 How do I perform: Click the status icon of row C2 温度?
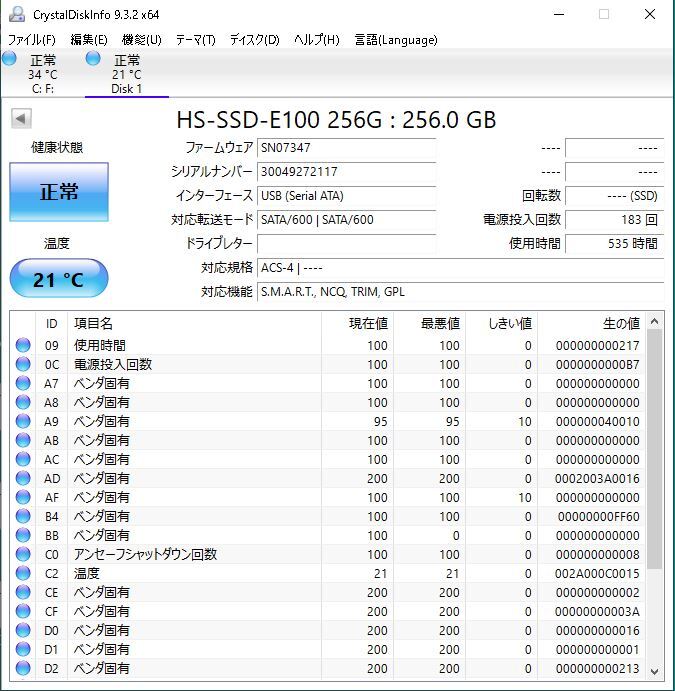point(23,572)
